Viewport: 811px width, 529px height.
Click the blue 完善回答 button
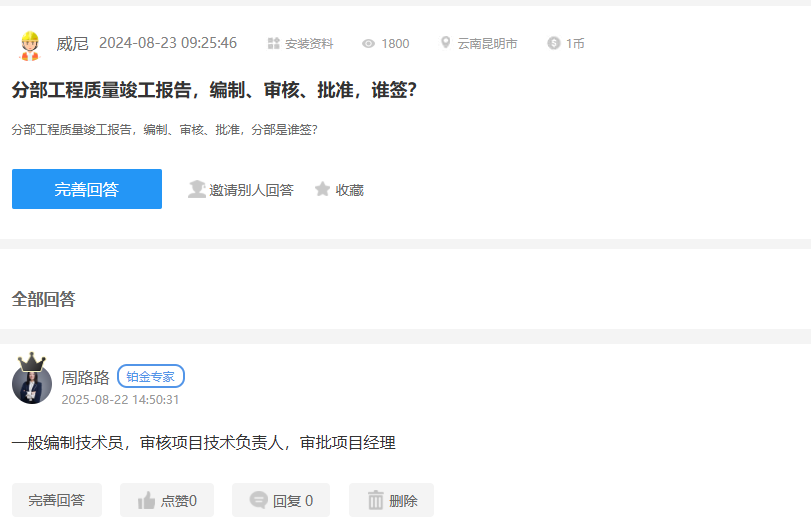point(87,189)
